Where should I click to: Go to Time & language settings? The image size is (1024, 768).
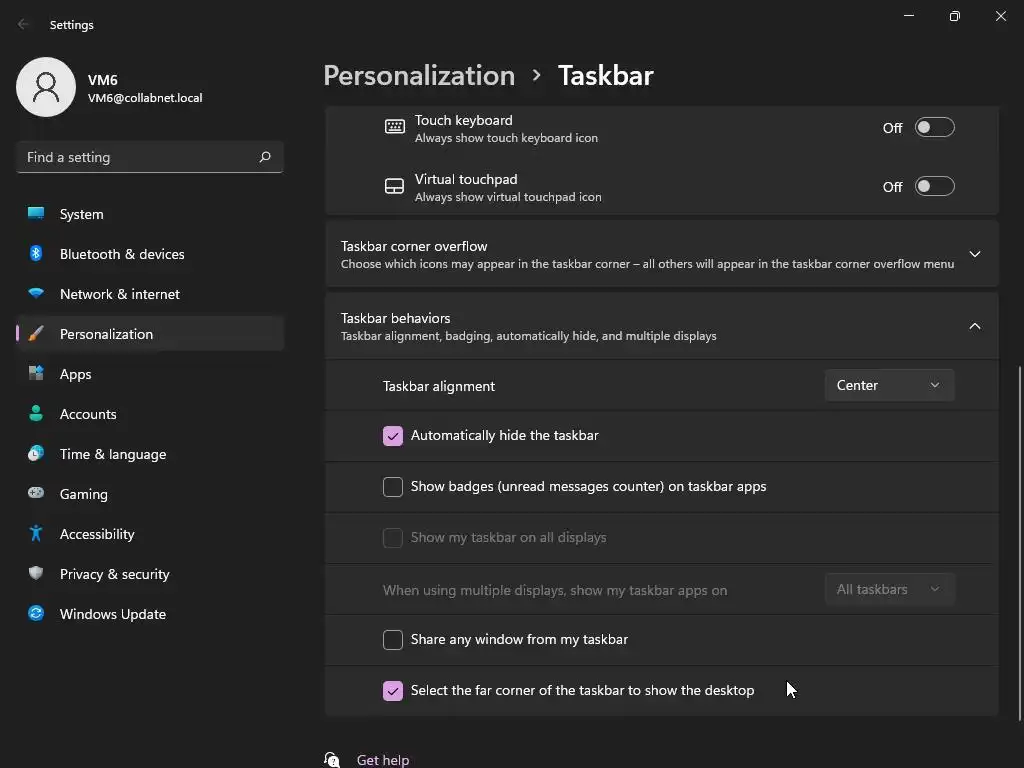(x=113, y=454)
